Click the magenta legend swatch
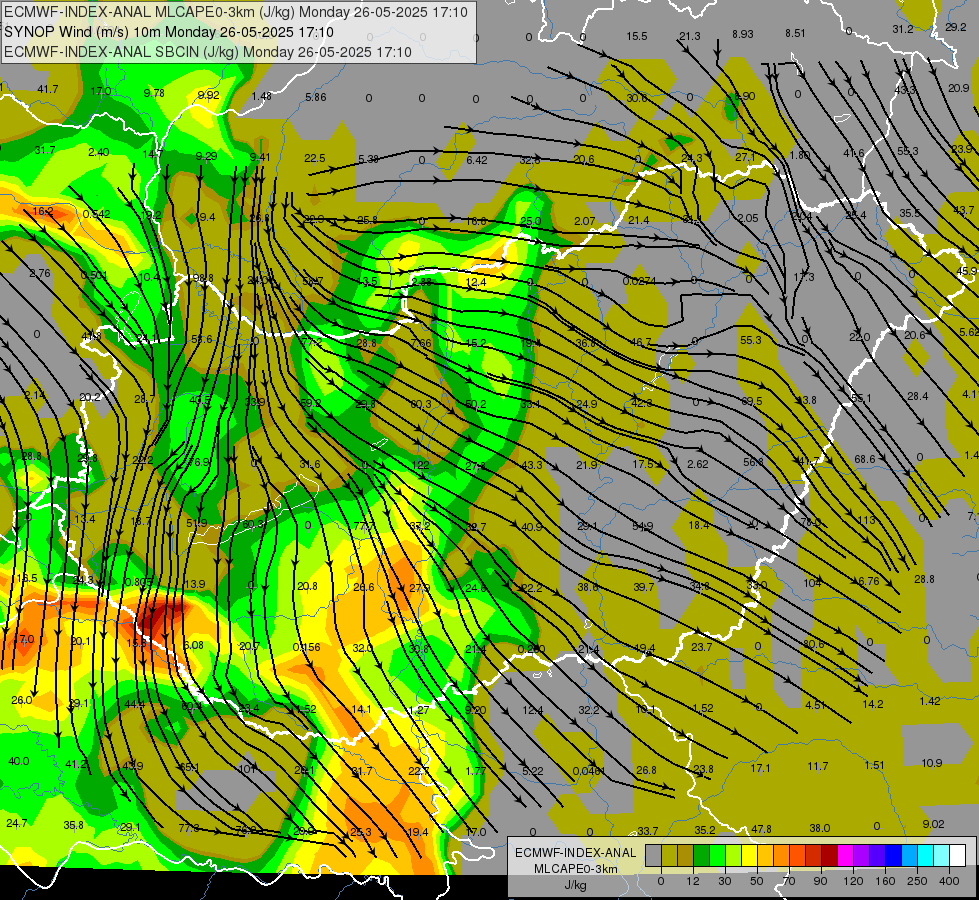 coord(845,855)
